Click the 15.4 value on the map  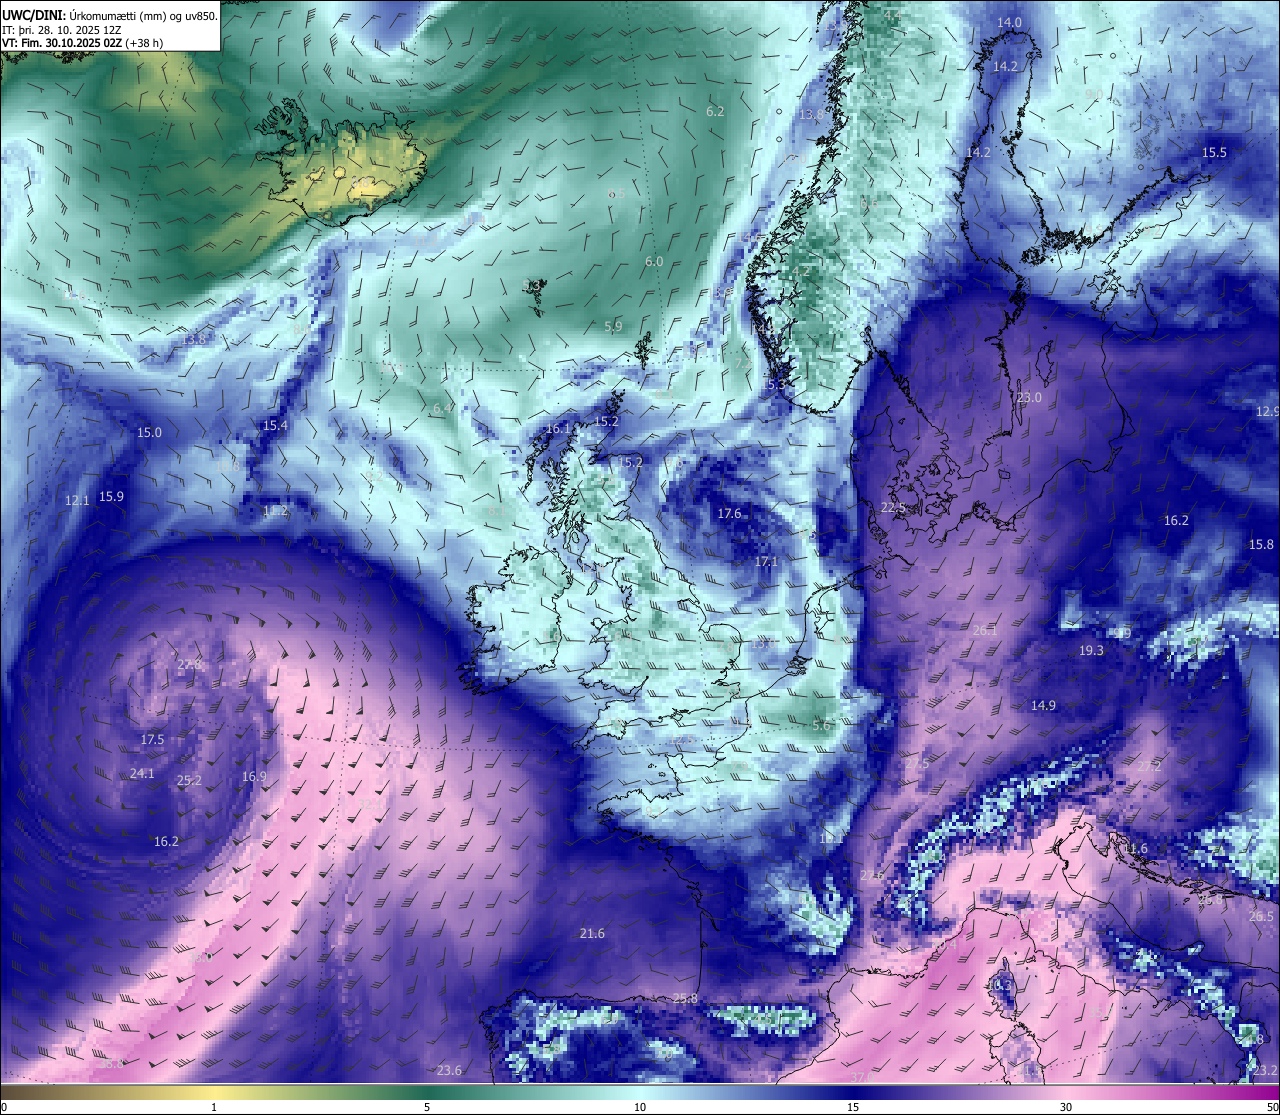pyautogui.click(x=275, y=425)
